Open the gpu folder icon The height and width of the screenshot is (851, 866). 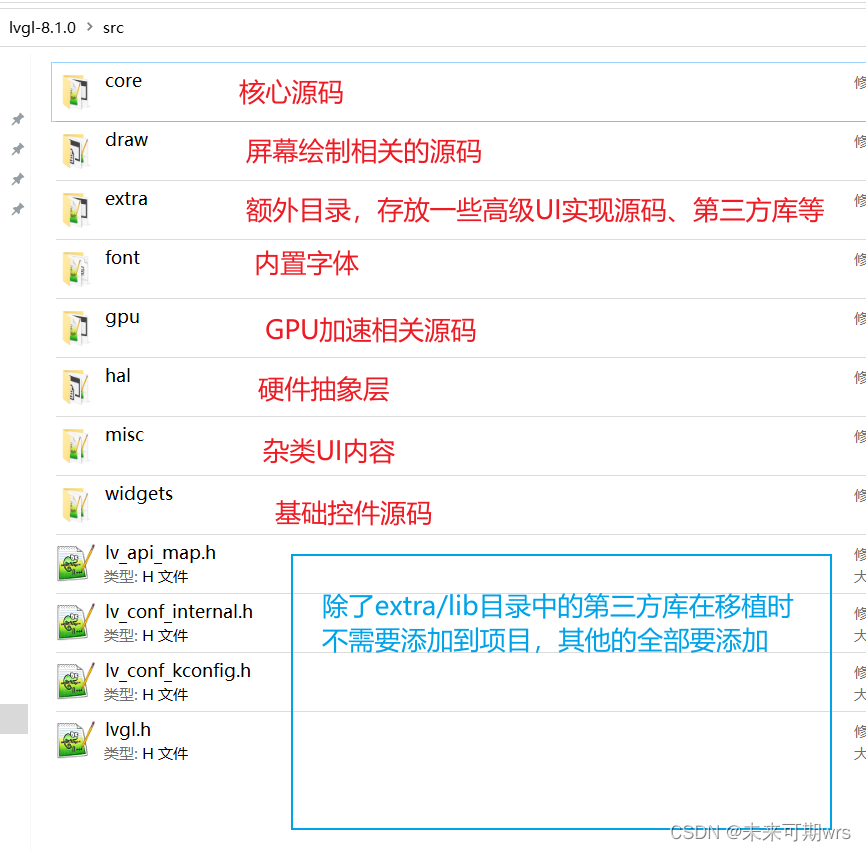point(76,328)
